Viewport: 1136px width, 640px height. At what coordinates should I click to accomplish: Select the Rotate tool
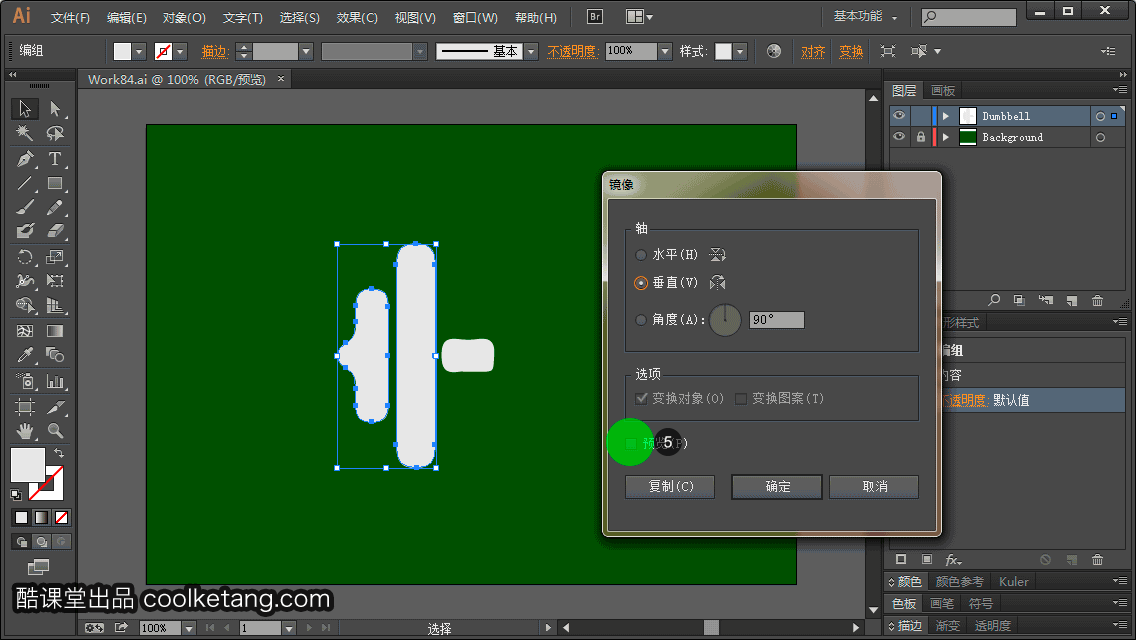25,257
